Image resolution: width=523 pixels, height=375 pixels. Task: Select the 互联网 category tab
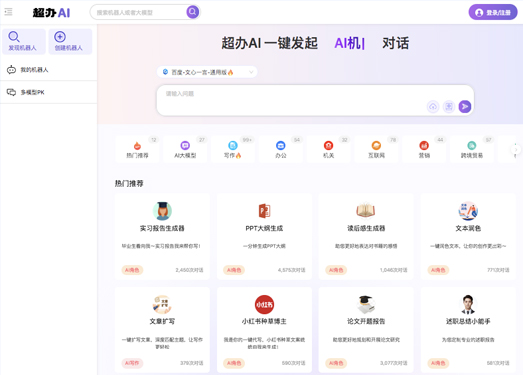(376, 149)
